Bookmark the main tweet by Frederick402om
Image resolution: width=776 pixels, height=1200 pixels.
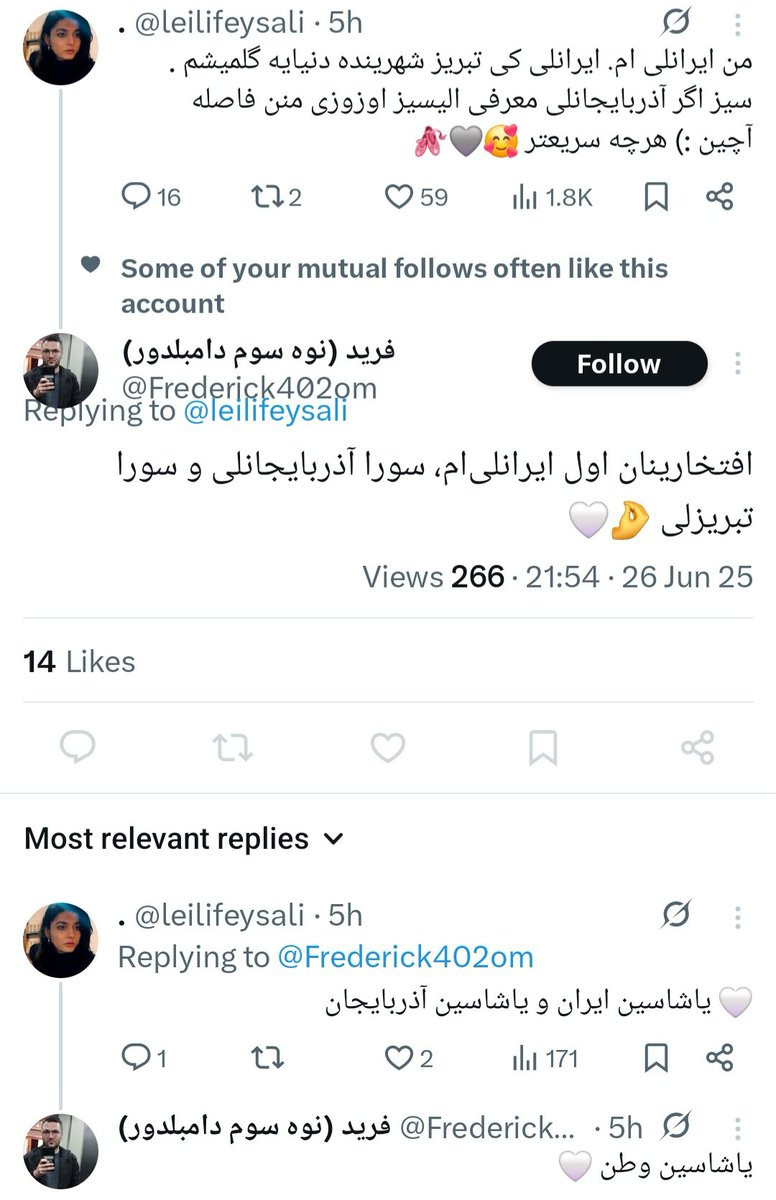point(543,747)
